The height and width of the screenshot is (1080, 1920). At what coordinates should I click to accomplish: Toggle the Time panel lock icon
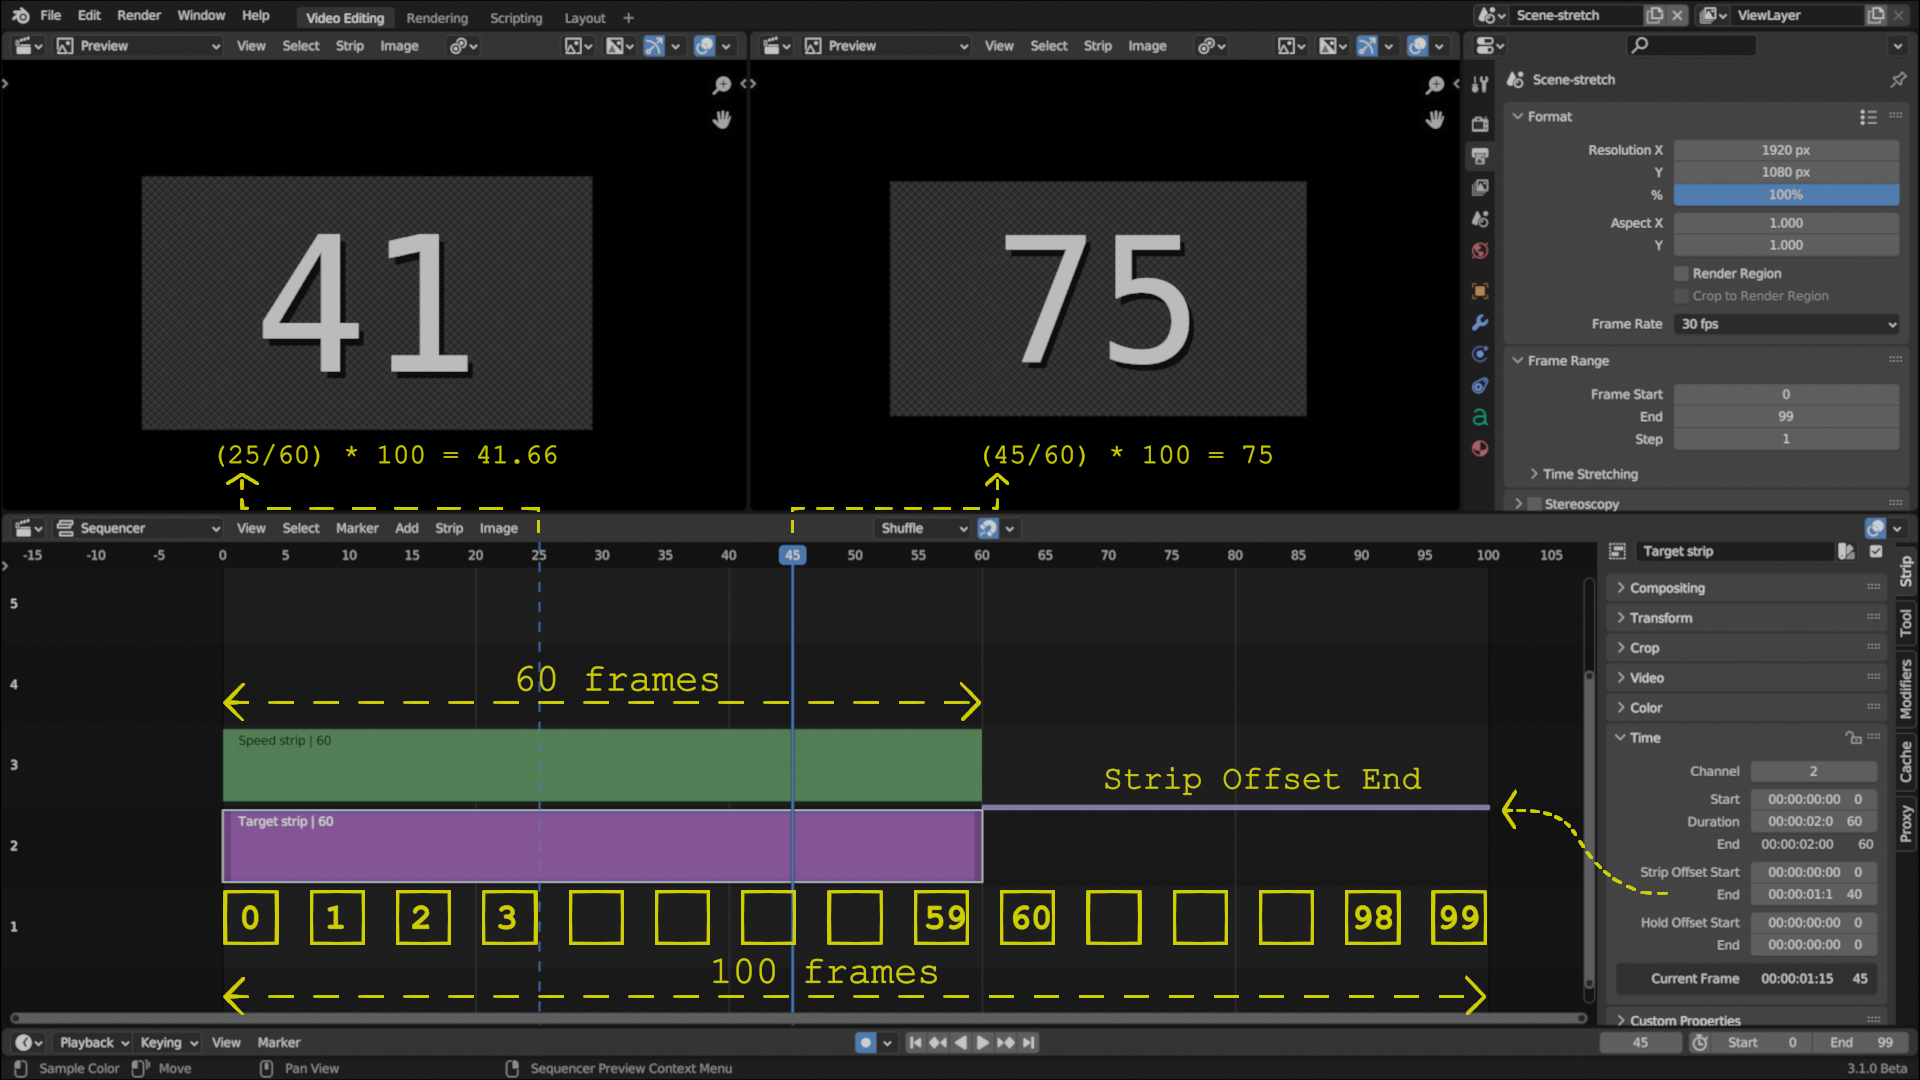point(1853,738)
